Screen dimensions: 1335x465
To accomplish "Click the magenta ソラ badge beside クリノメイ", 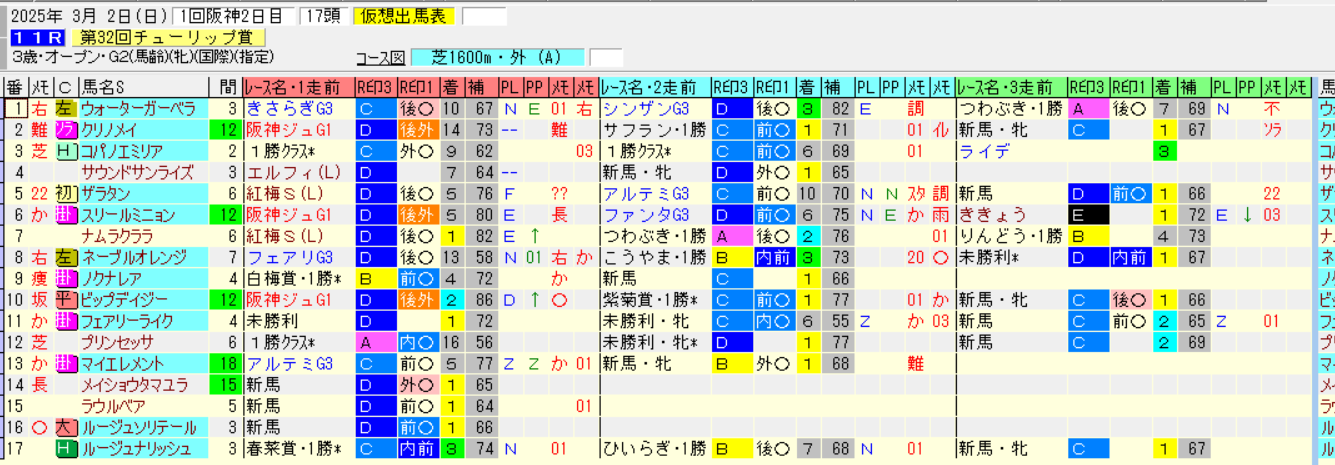I will (65, 130).
